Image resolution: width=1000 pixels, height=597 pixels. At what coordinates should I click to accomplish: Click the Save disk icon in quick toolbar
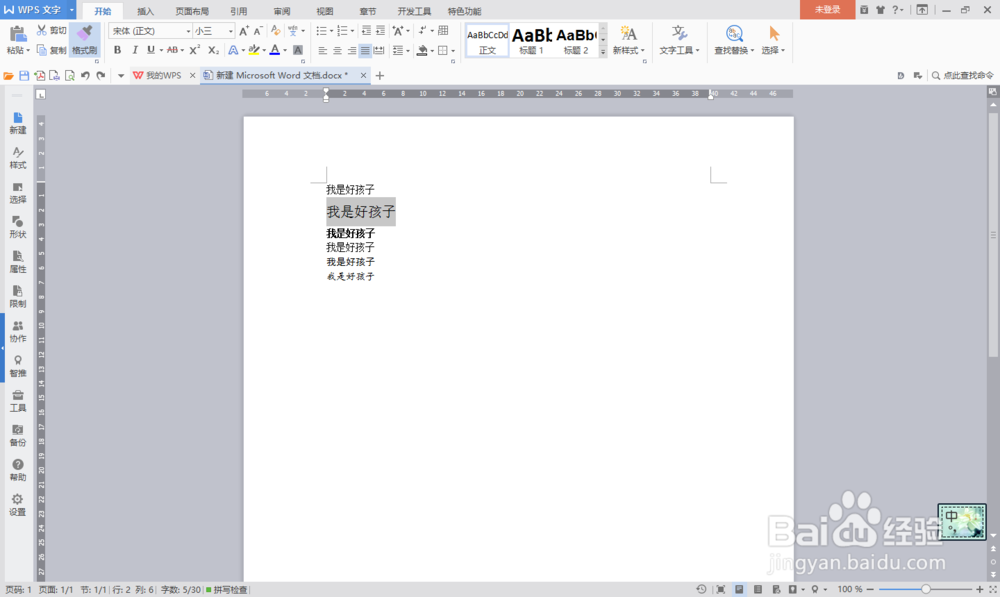pos(24,75)
